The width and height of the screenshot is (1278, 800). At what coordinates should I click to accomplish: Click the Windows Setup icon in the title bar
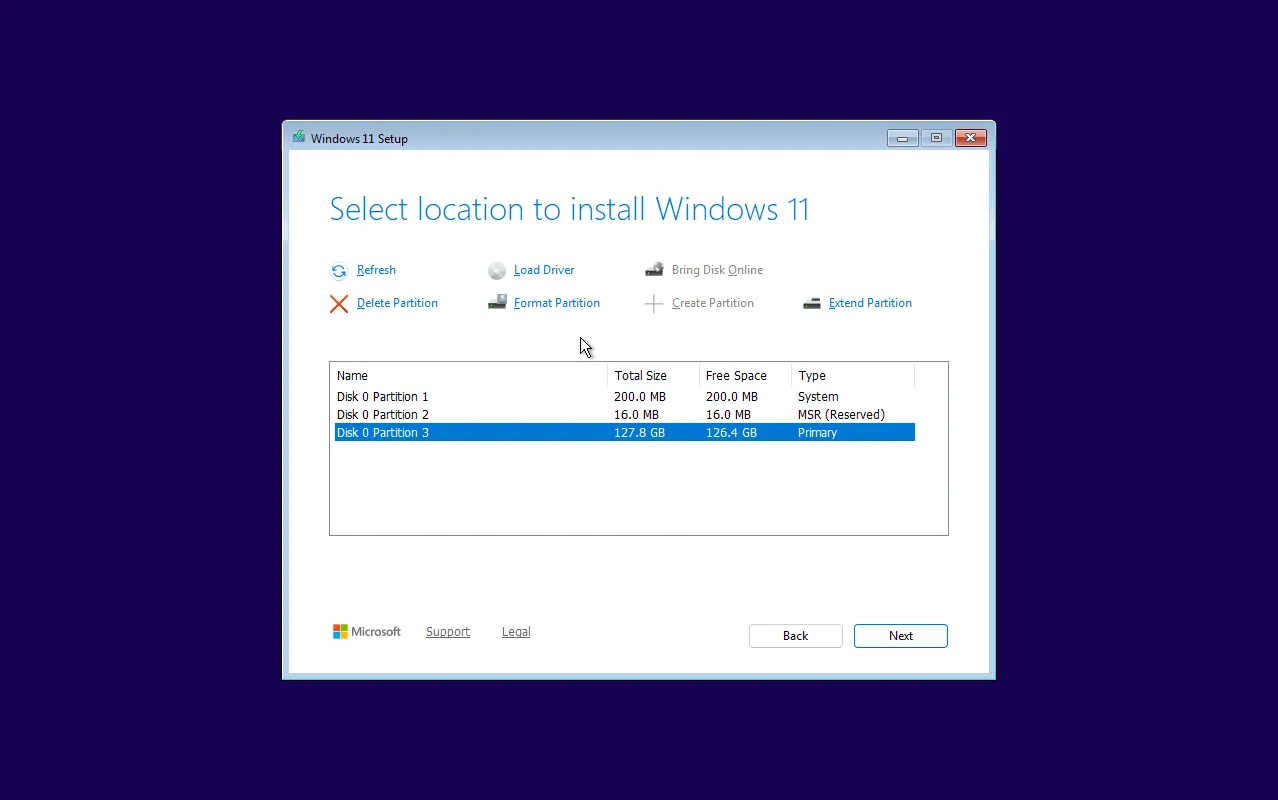[x=298, y=137]
